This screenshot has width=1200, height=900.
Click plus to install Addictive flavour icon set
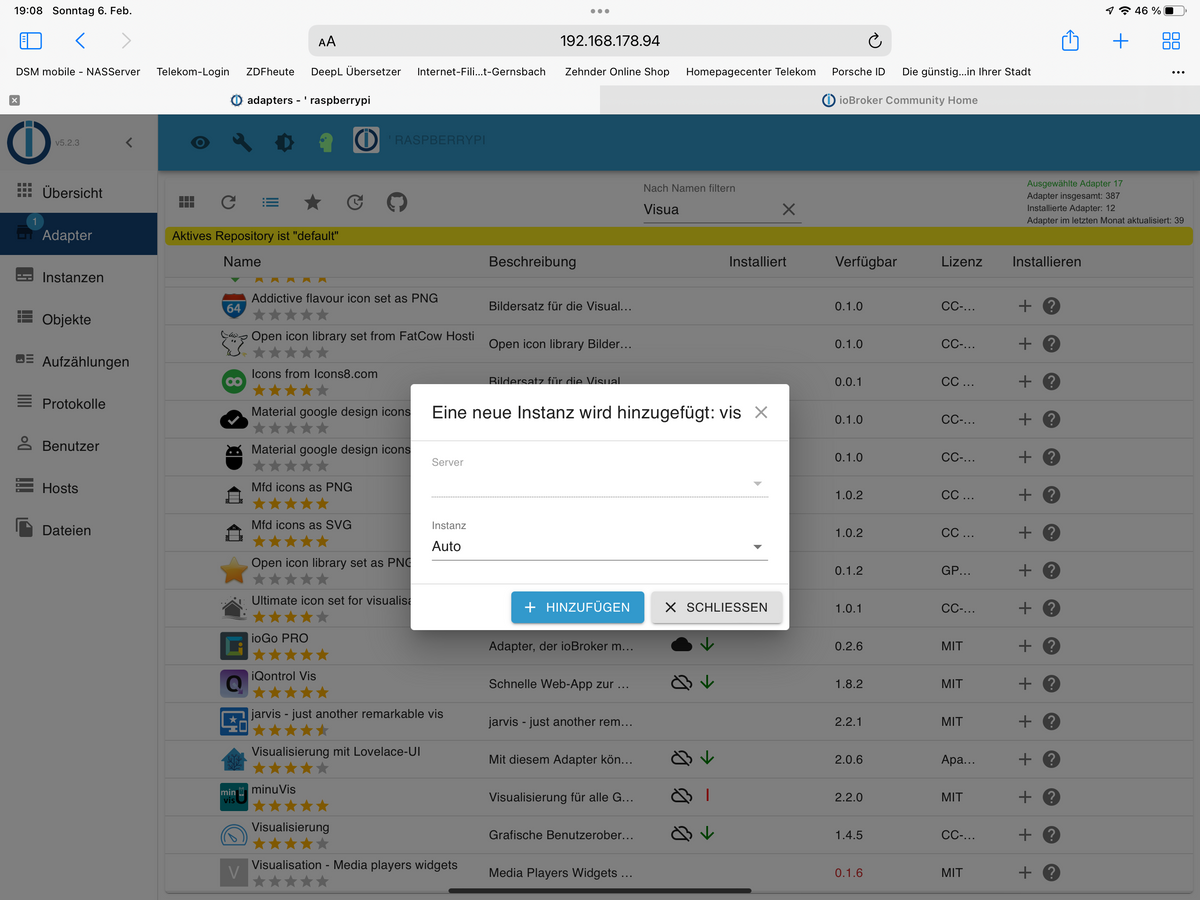[x=1024, y=306]
